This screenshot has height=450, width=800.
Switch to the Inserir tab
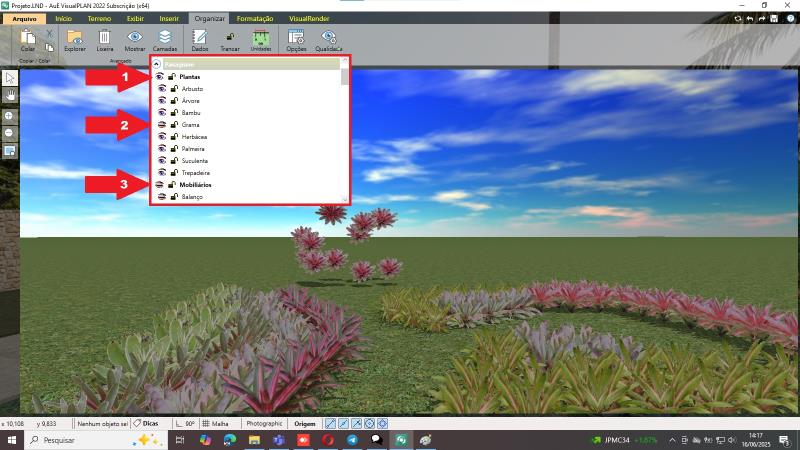point(169,19)
